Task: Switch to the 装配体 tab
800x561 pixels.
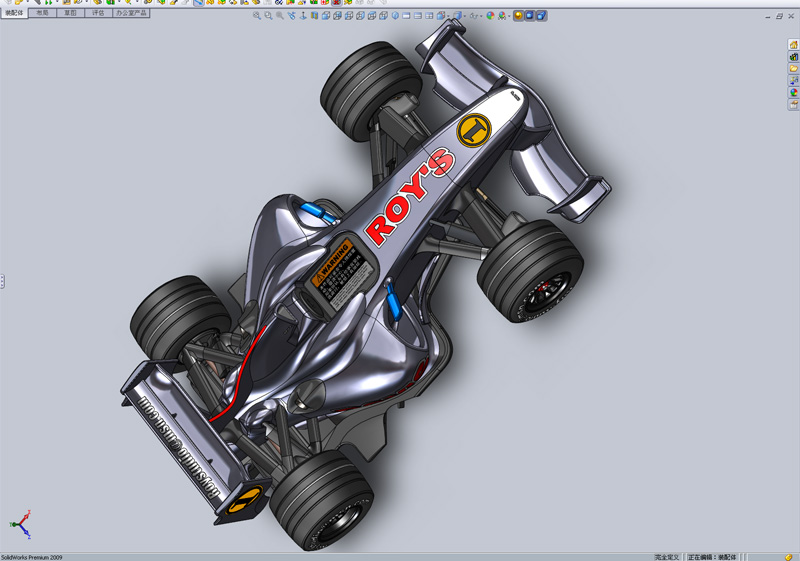Action: click(14, 13)
